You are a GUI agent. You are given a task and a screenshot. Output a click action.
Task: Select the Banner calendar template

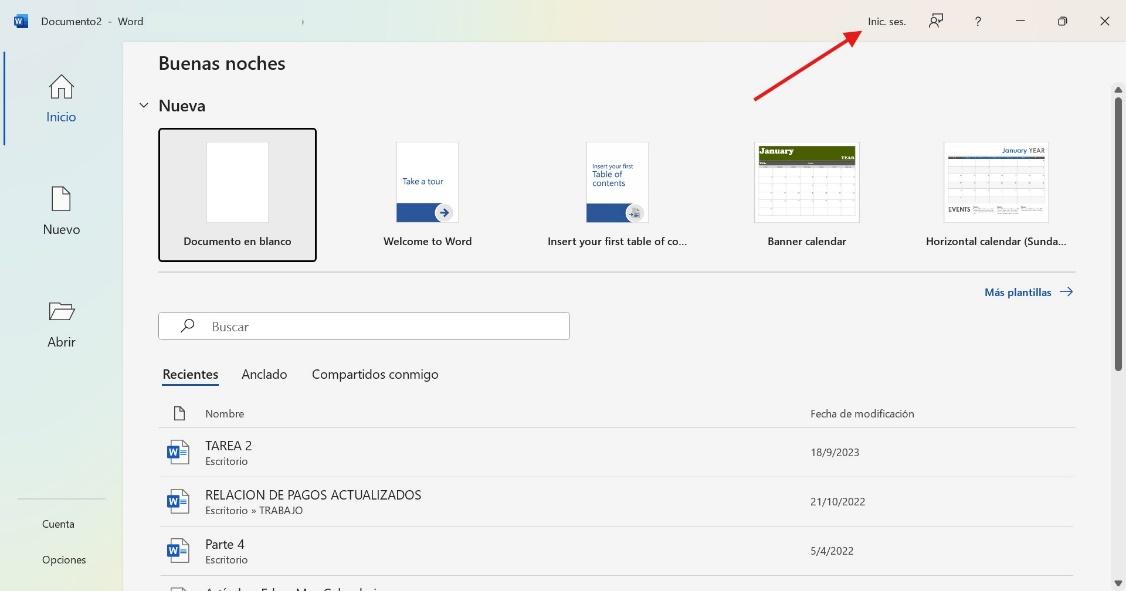[x=806, y=195]
